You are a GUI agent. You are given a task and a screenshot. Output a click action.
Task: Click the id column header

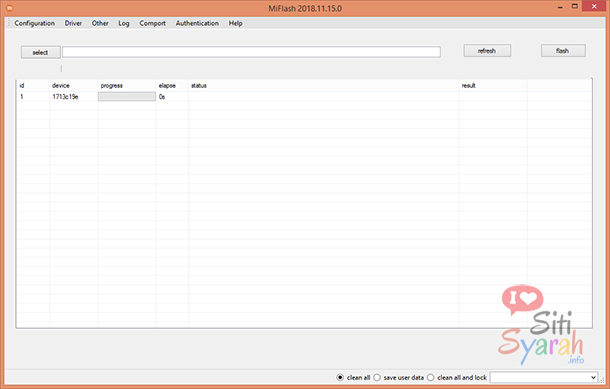tap(33, 86)
